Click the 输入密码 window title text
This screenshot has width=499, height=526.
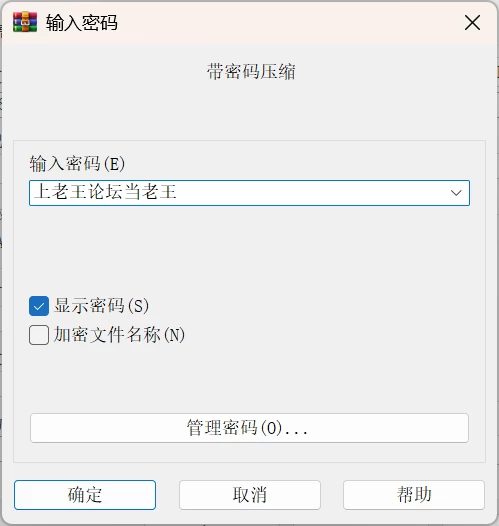(81, 23)
